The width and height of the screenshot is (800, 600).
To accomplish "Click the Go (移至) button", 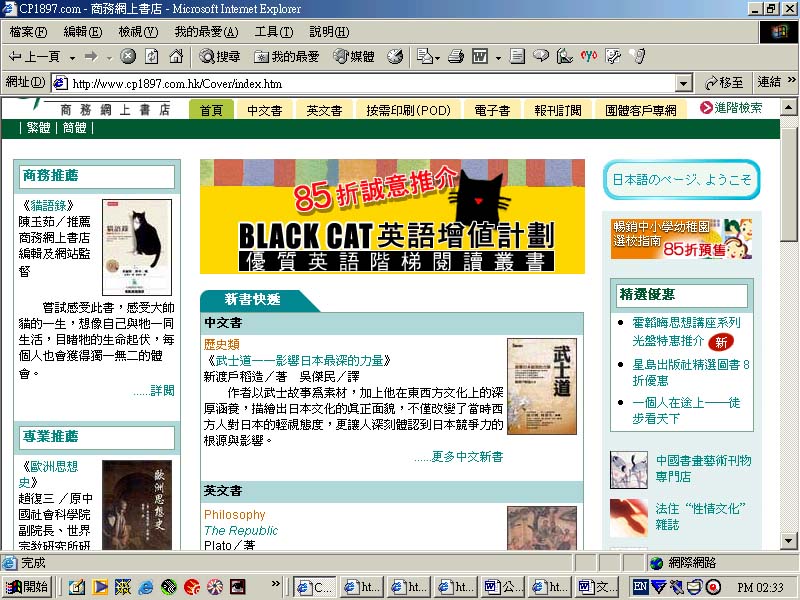I will (724, 83).
